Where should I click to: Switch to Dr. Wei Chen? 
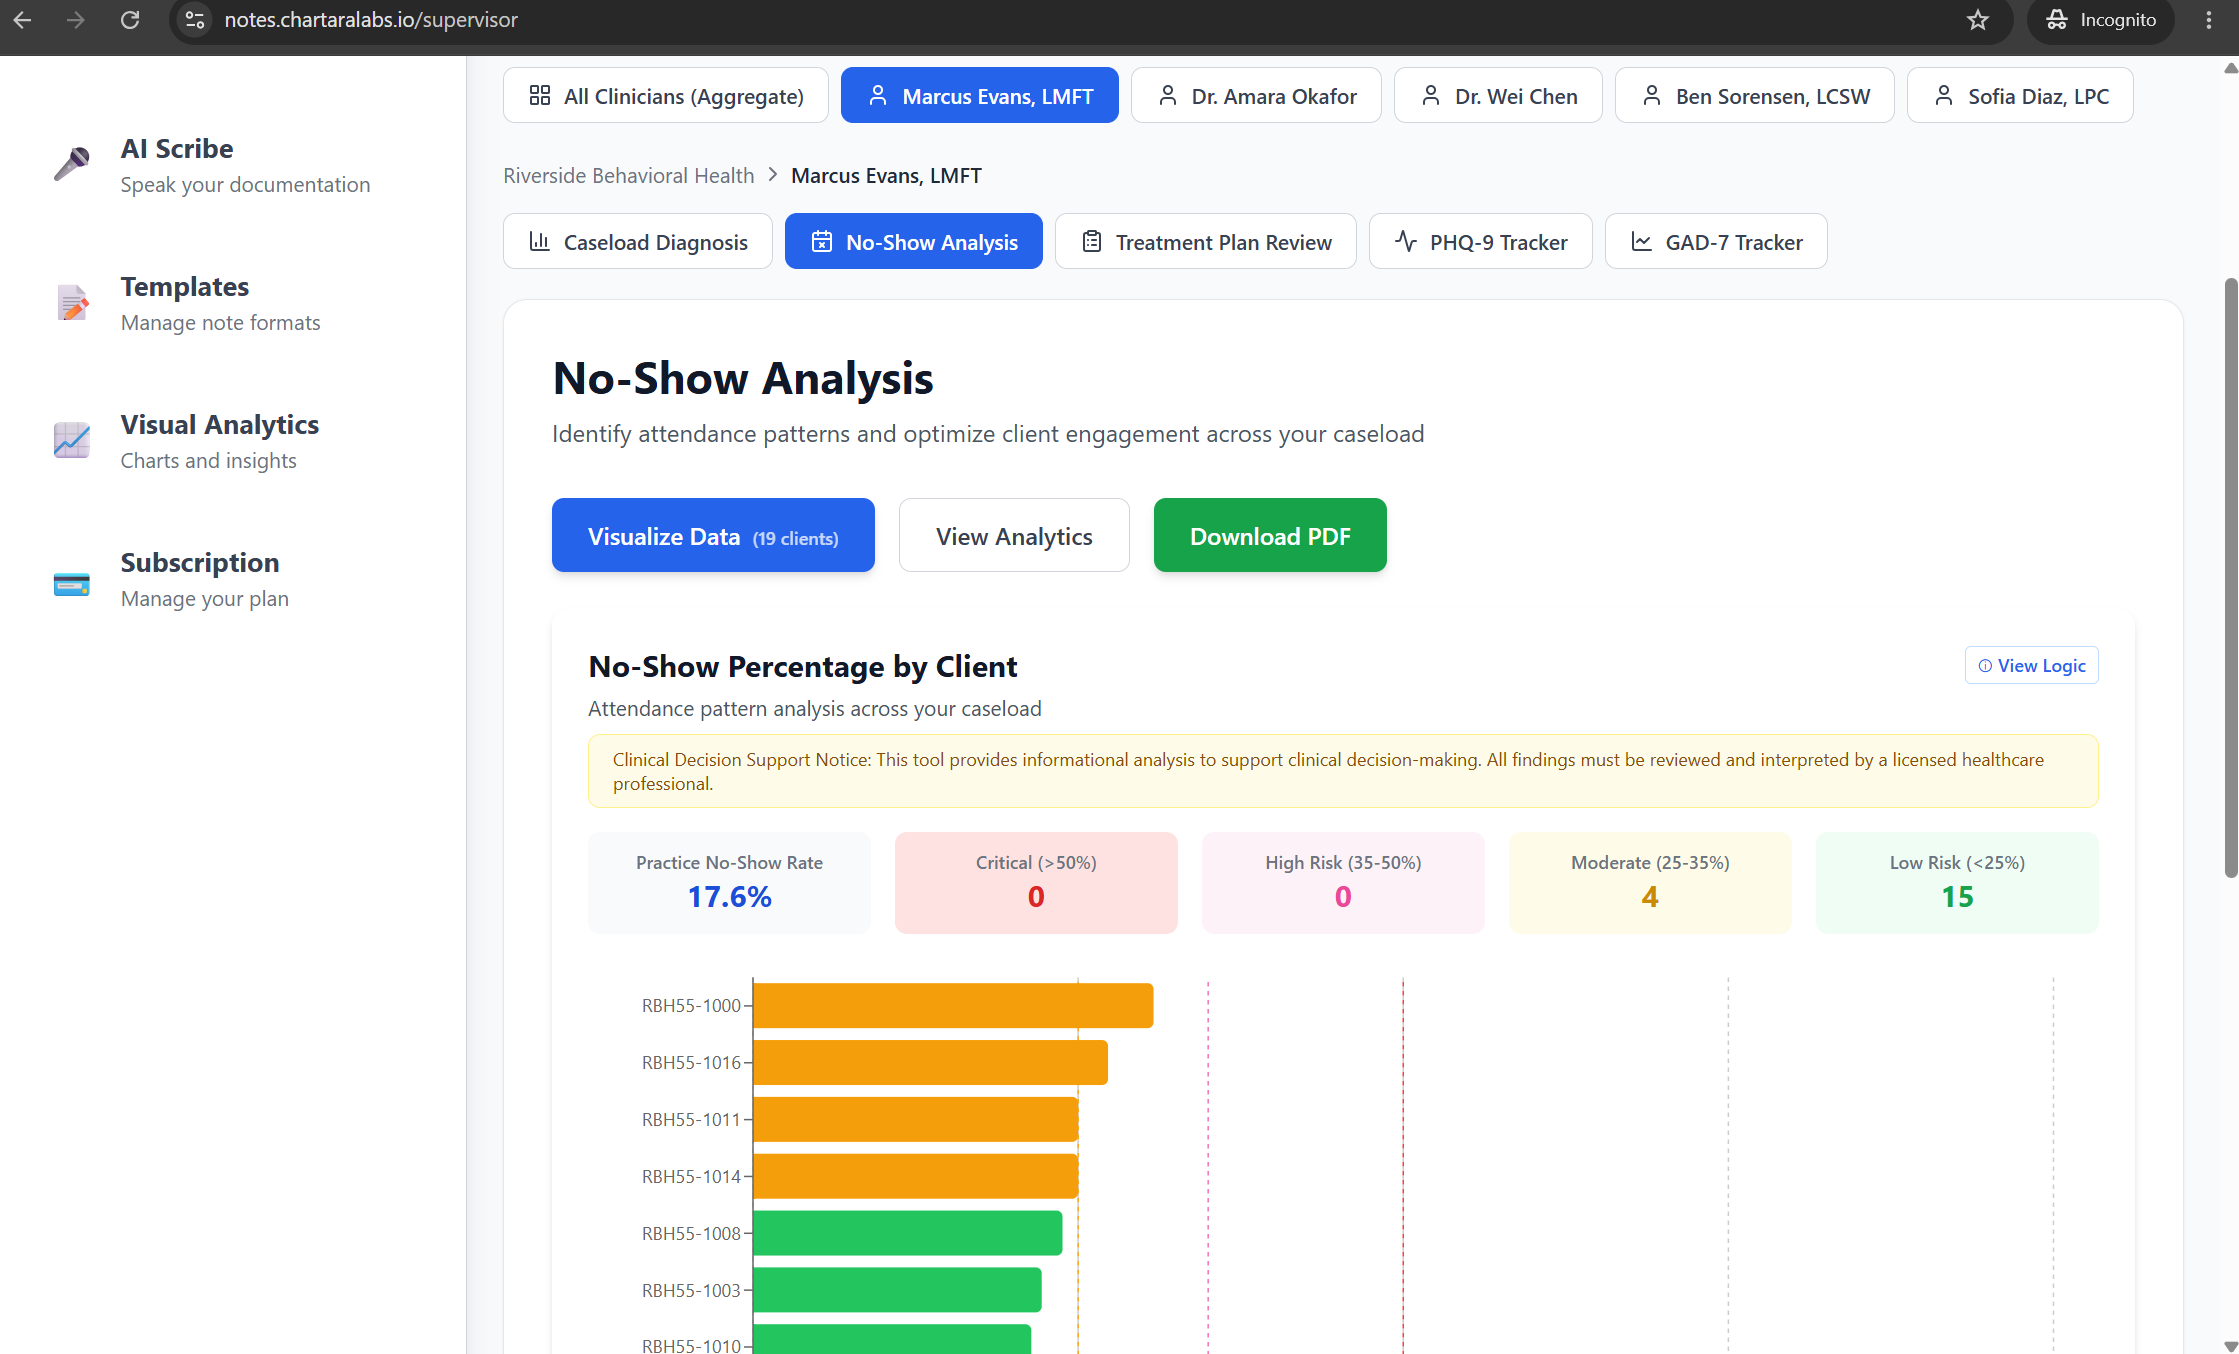pos(1498,95)
